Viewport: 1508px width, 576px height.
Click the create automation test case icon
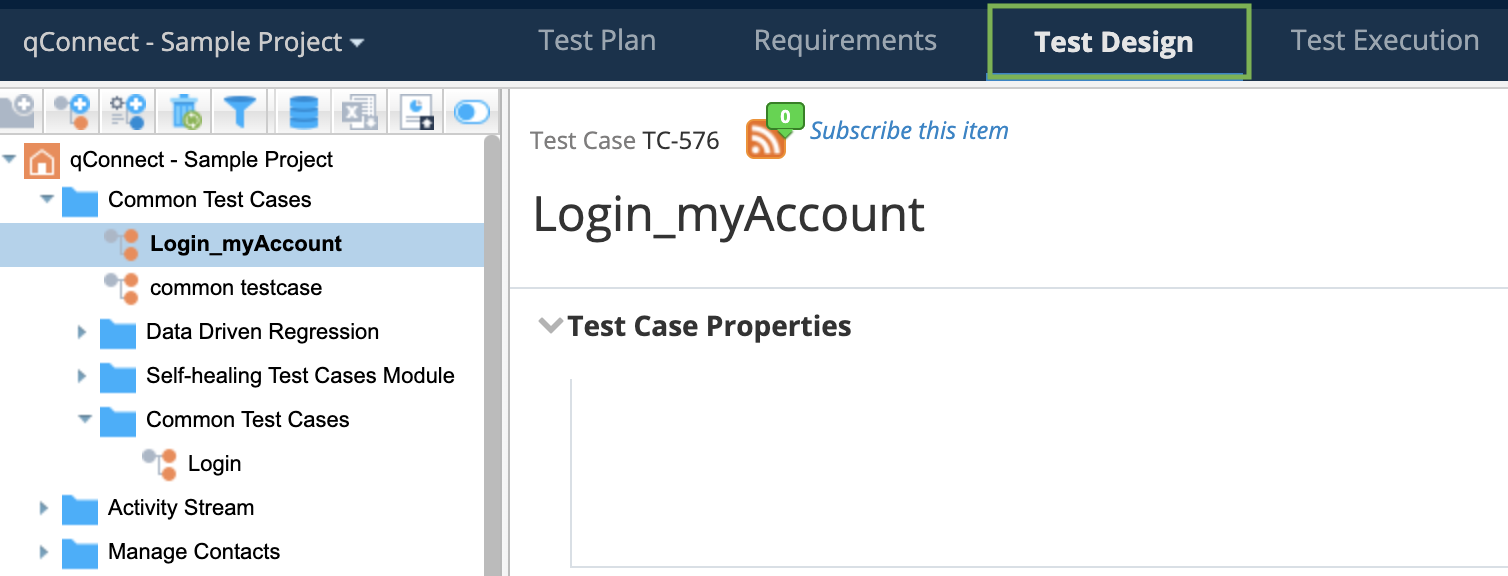click(x=128, y=111)
